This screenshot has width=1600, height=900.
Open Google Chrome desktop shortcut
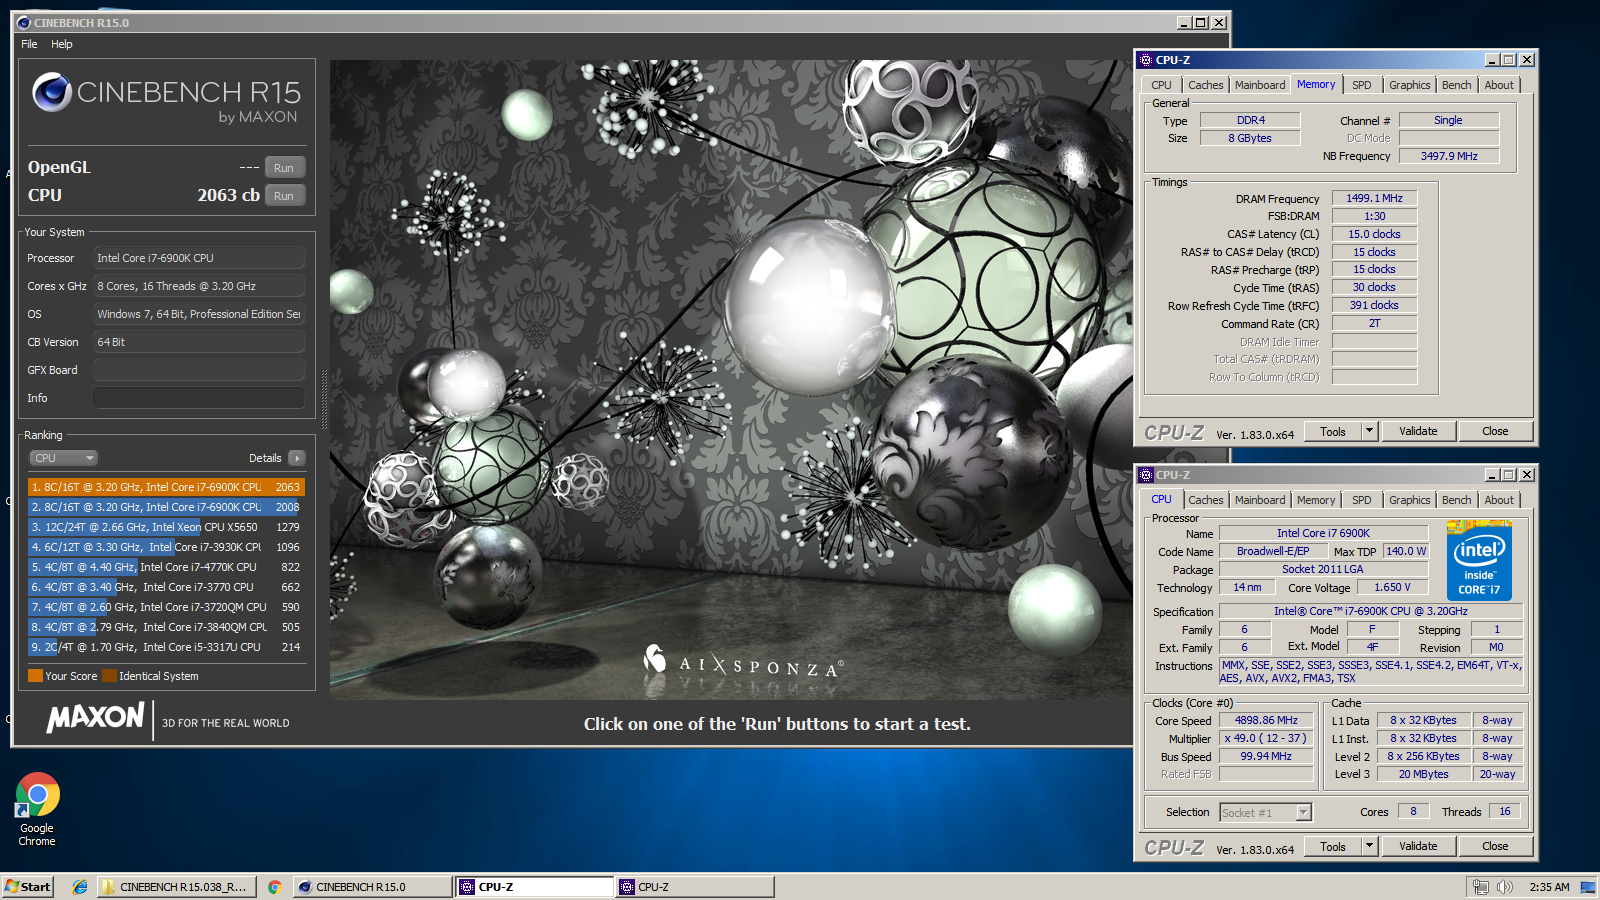37,809
